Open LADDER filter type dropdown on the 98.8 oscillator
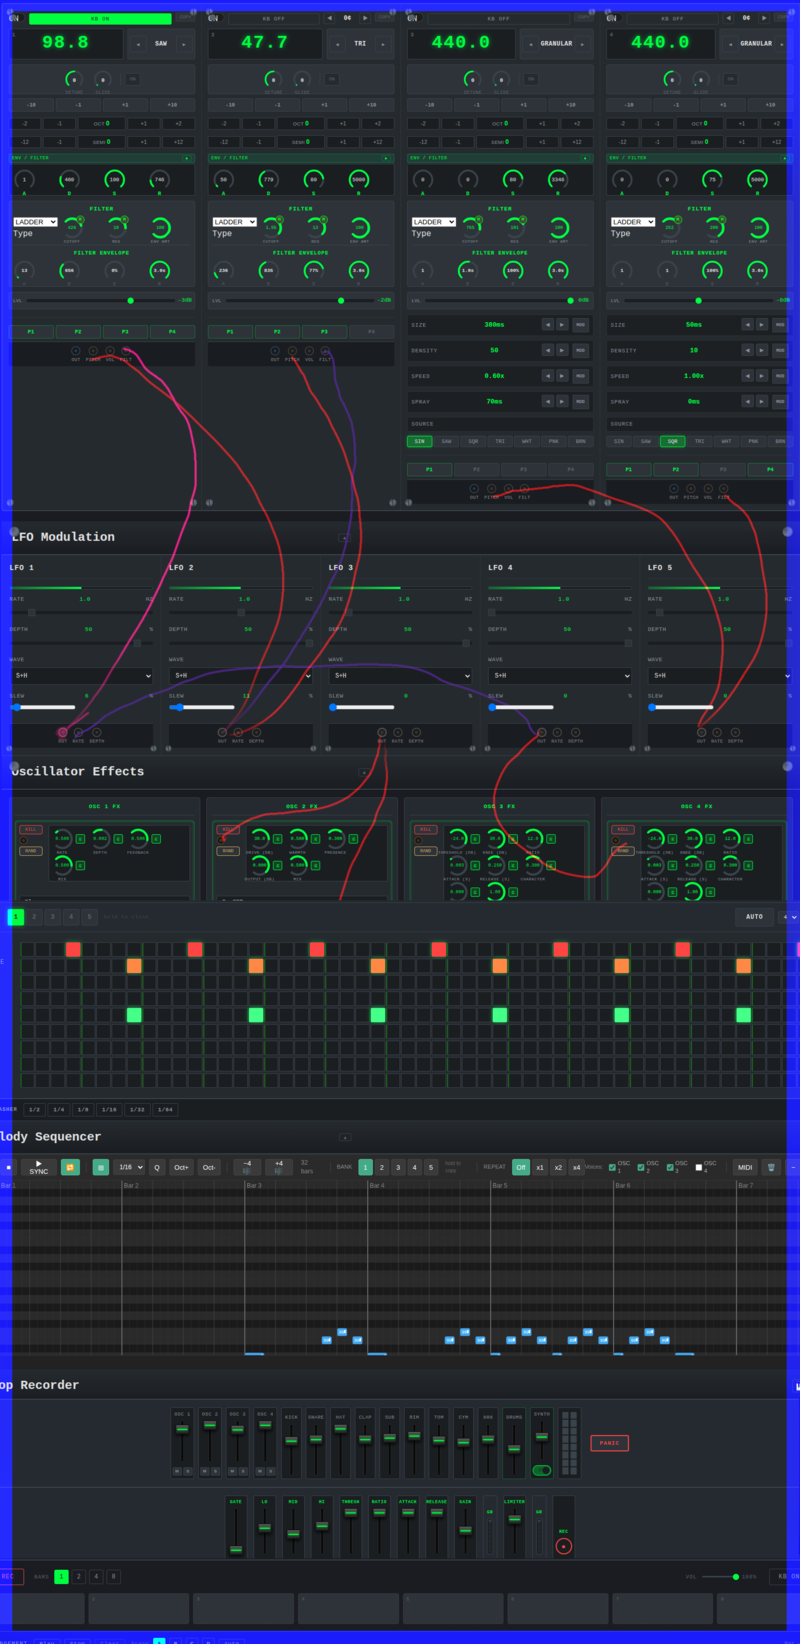This screenshot has width=800, height=1644. click(x=35, y=222)
